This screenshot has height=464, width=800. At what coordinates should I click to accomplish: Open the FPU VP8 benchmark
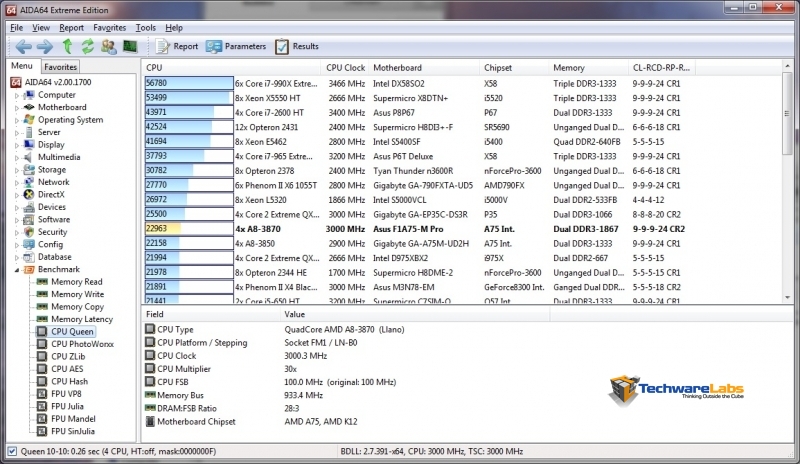(66, 394)
